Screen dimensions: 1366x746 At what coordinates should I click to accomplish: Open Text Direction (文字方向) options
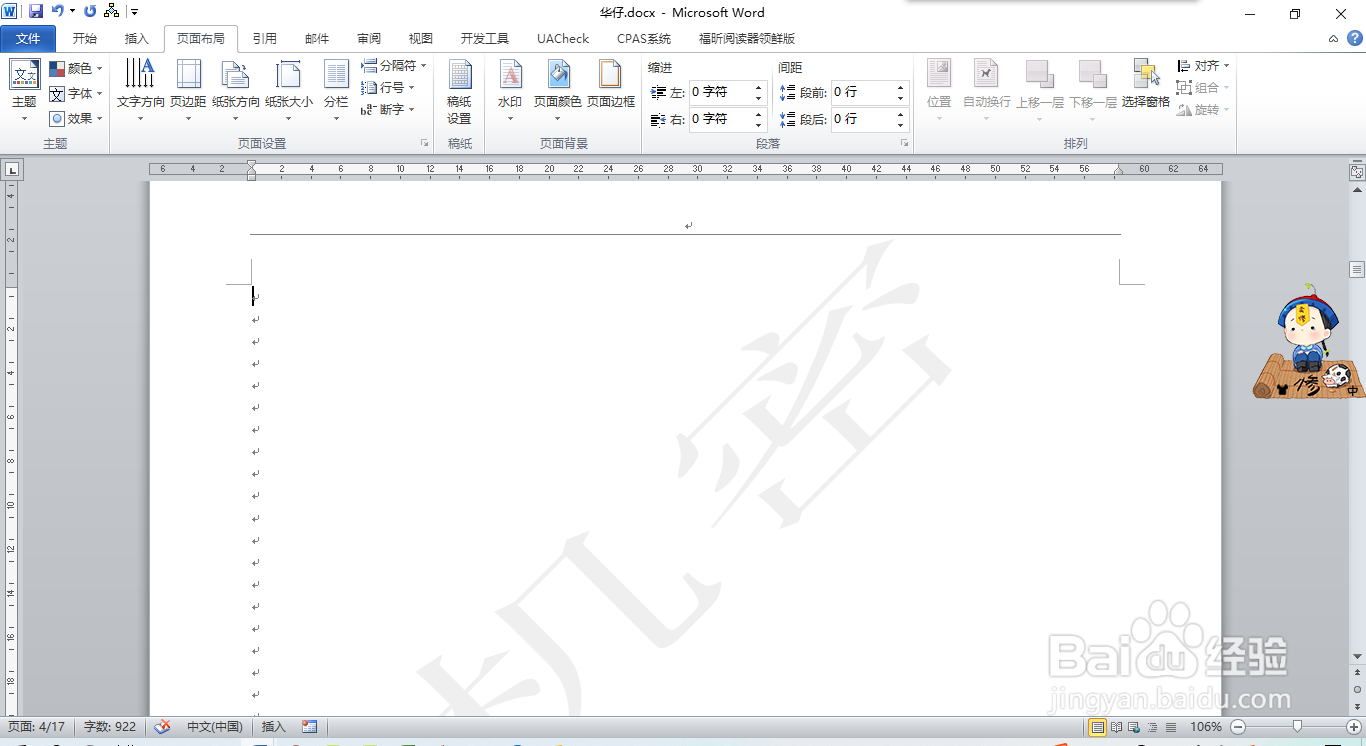[140, 90]
